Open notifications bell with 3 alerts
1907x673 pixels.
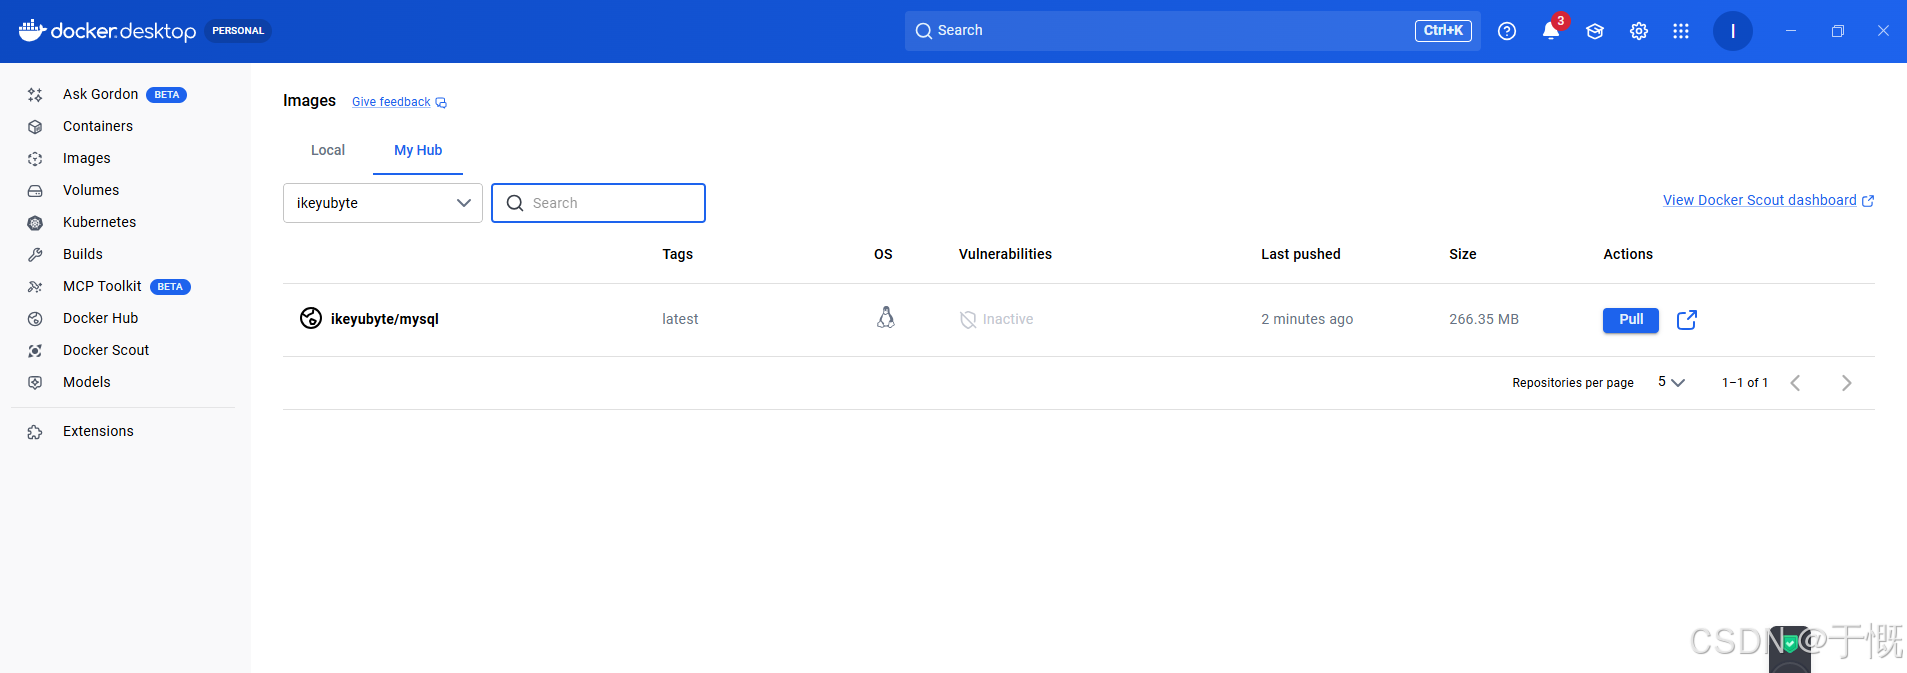click(1551, 31)
